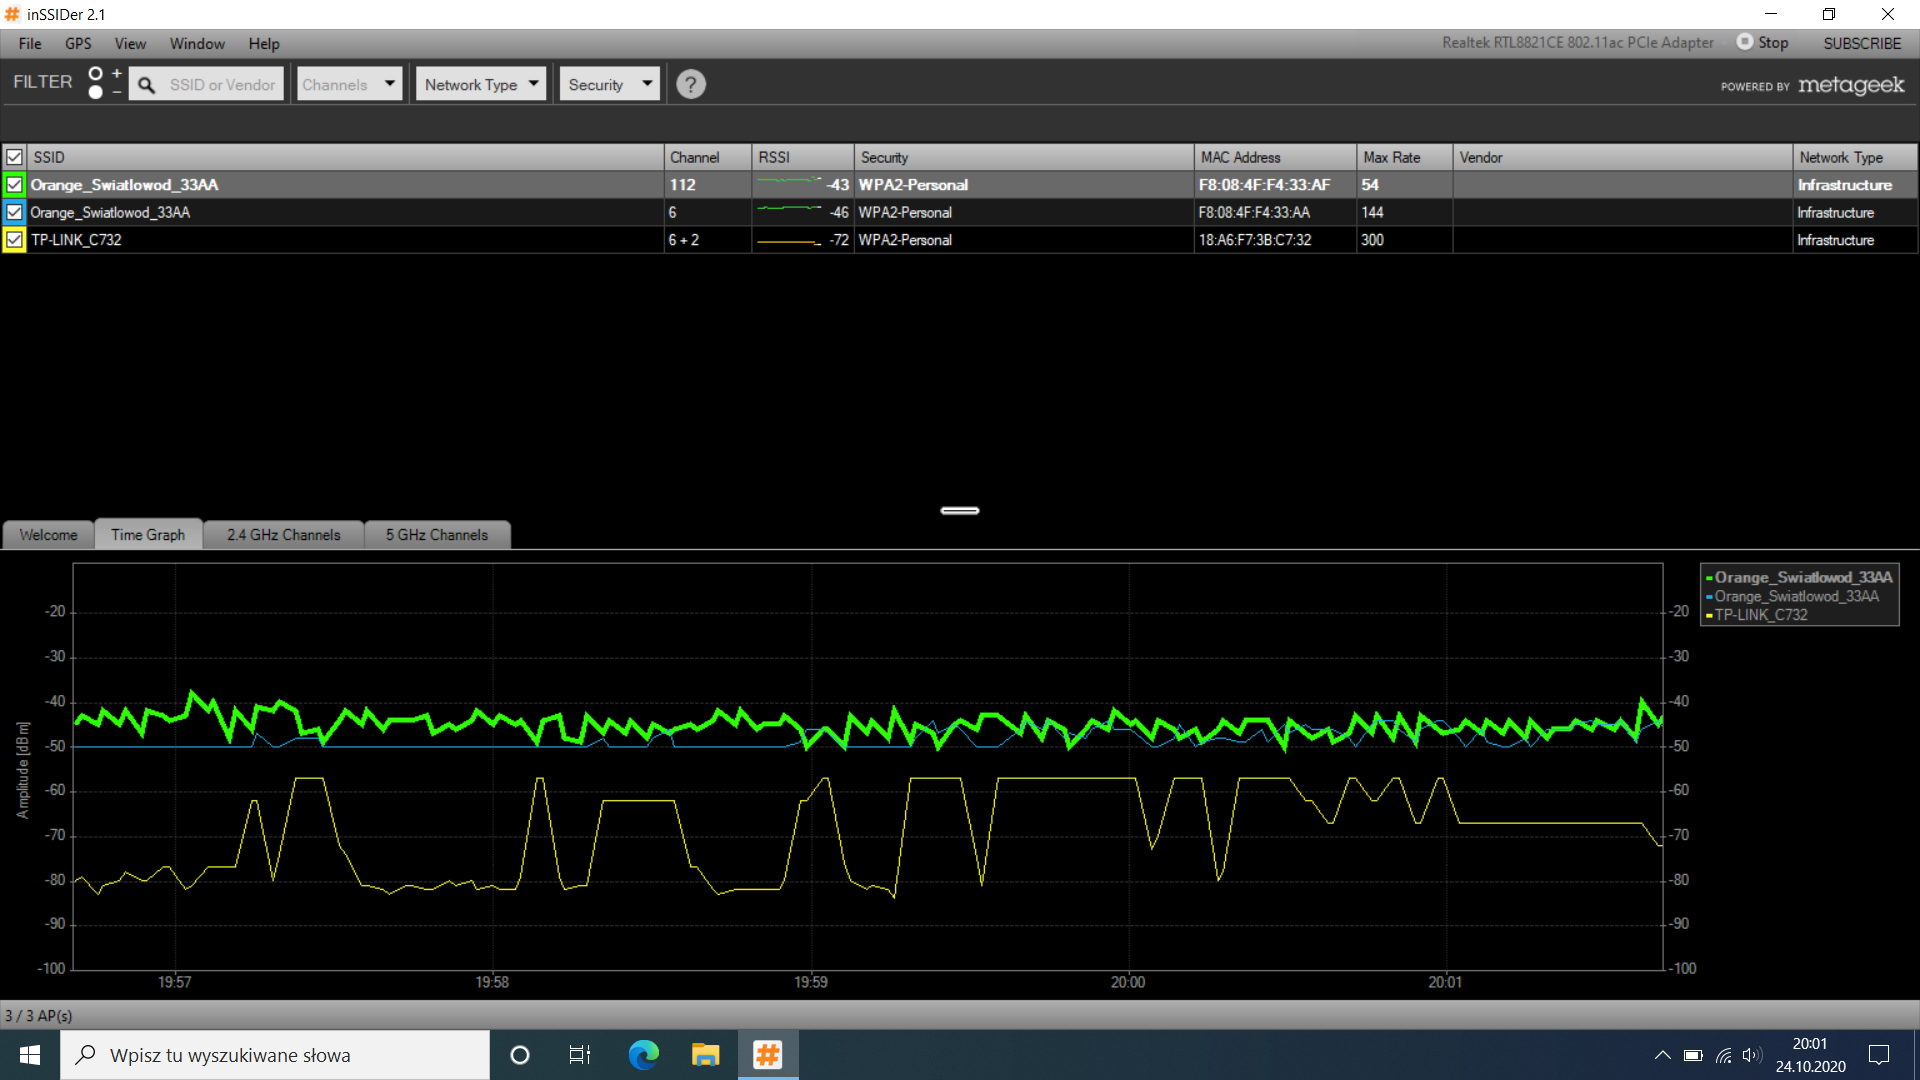Sort by the SSID column header

click(345, 157)
